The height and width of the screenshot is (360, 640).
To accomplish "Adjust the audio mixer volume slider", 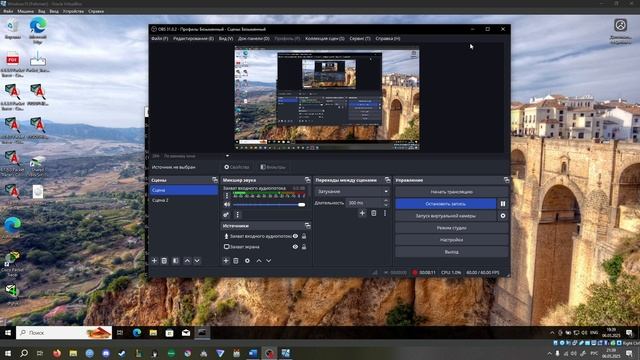I will [x=269, y=204].
